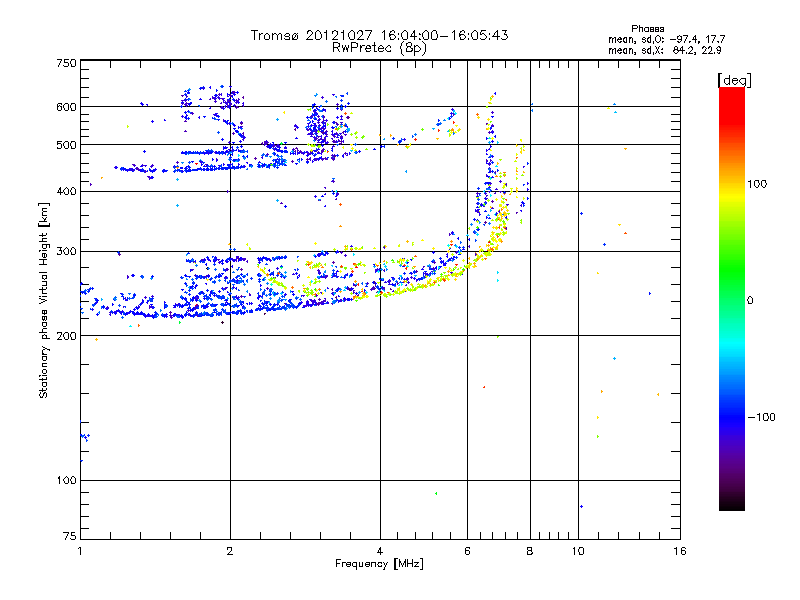Image resolution: width=800 pixels, height=600 pixels.
Task: Click the x-axis label 'Frequency [MHz]'
Action: click(379, 564)
